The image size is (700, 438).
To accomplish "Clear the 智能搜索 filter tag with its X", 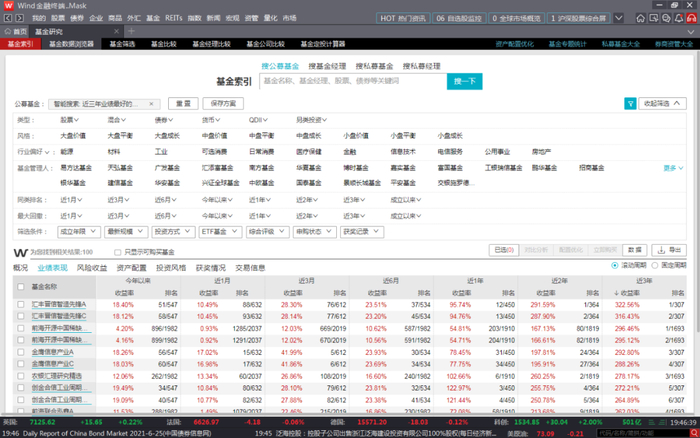I will 151,104.
